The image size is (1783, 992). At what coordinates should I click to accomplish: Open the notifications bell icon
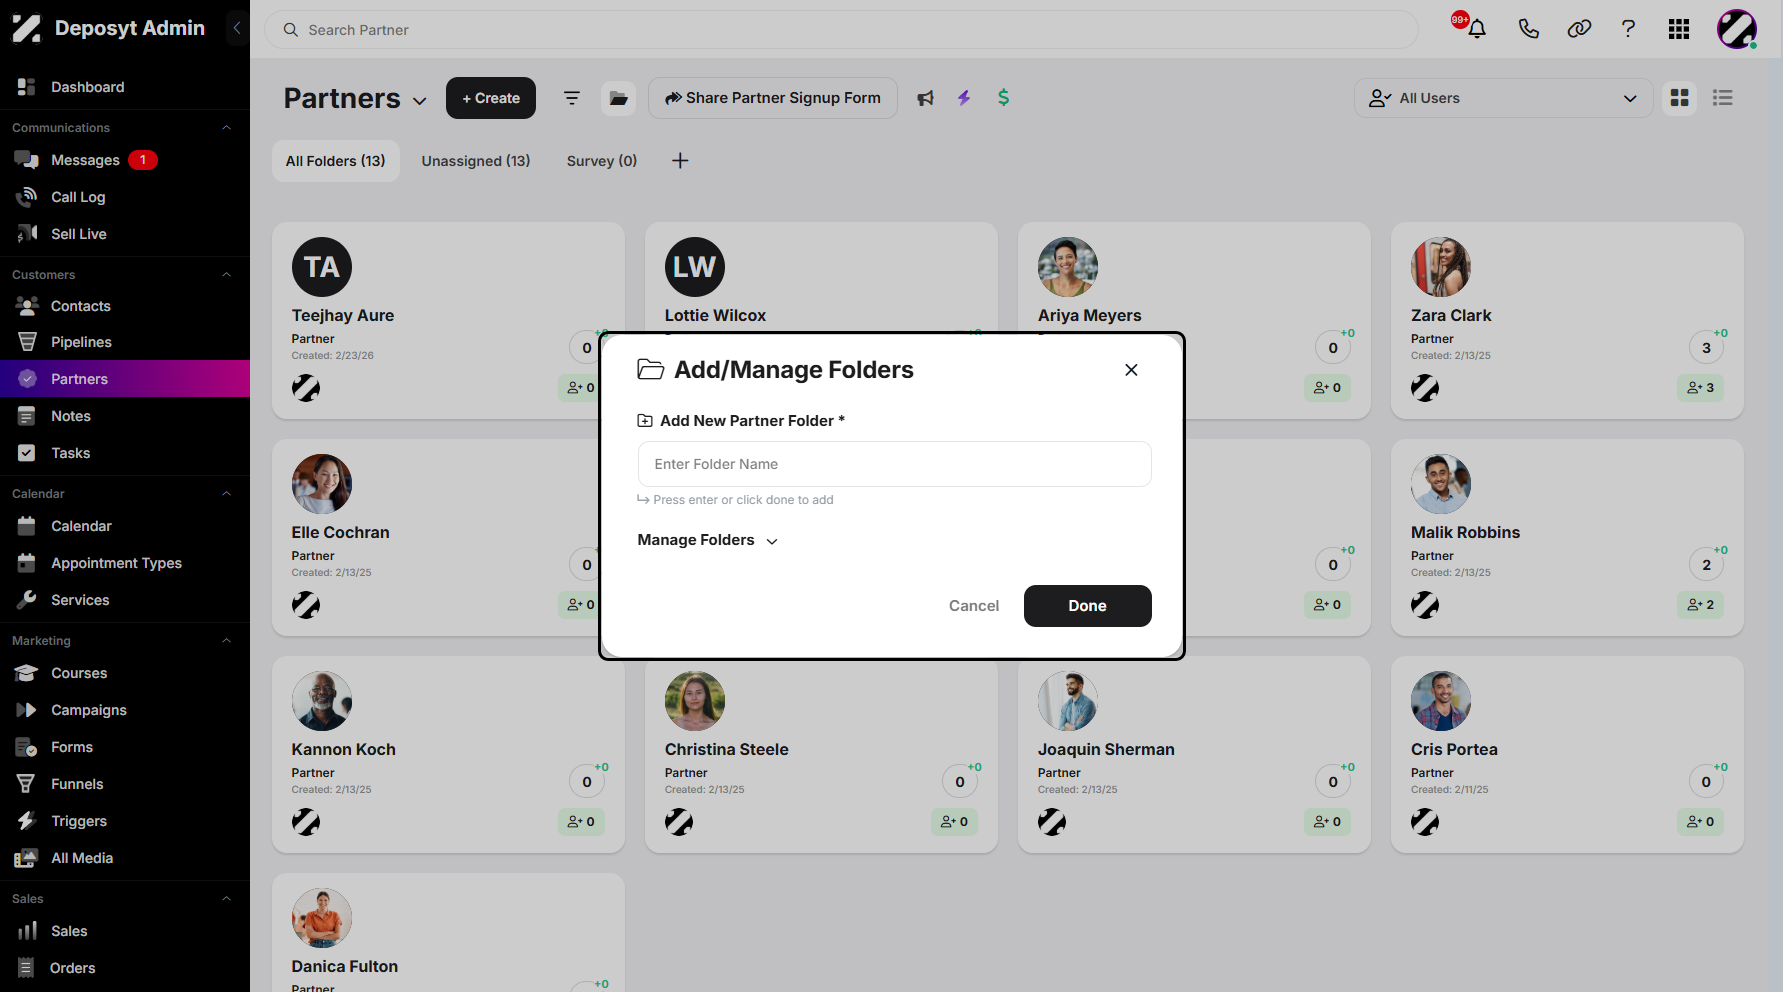1476,29
